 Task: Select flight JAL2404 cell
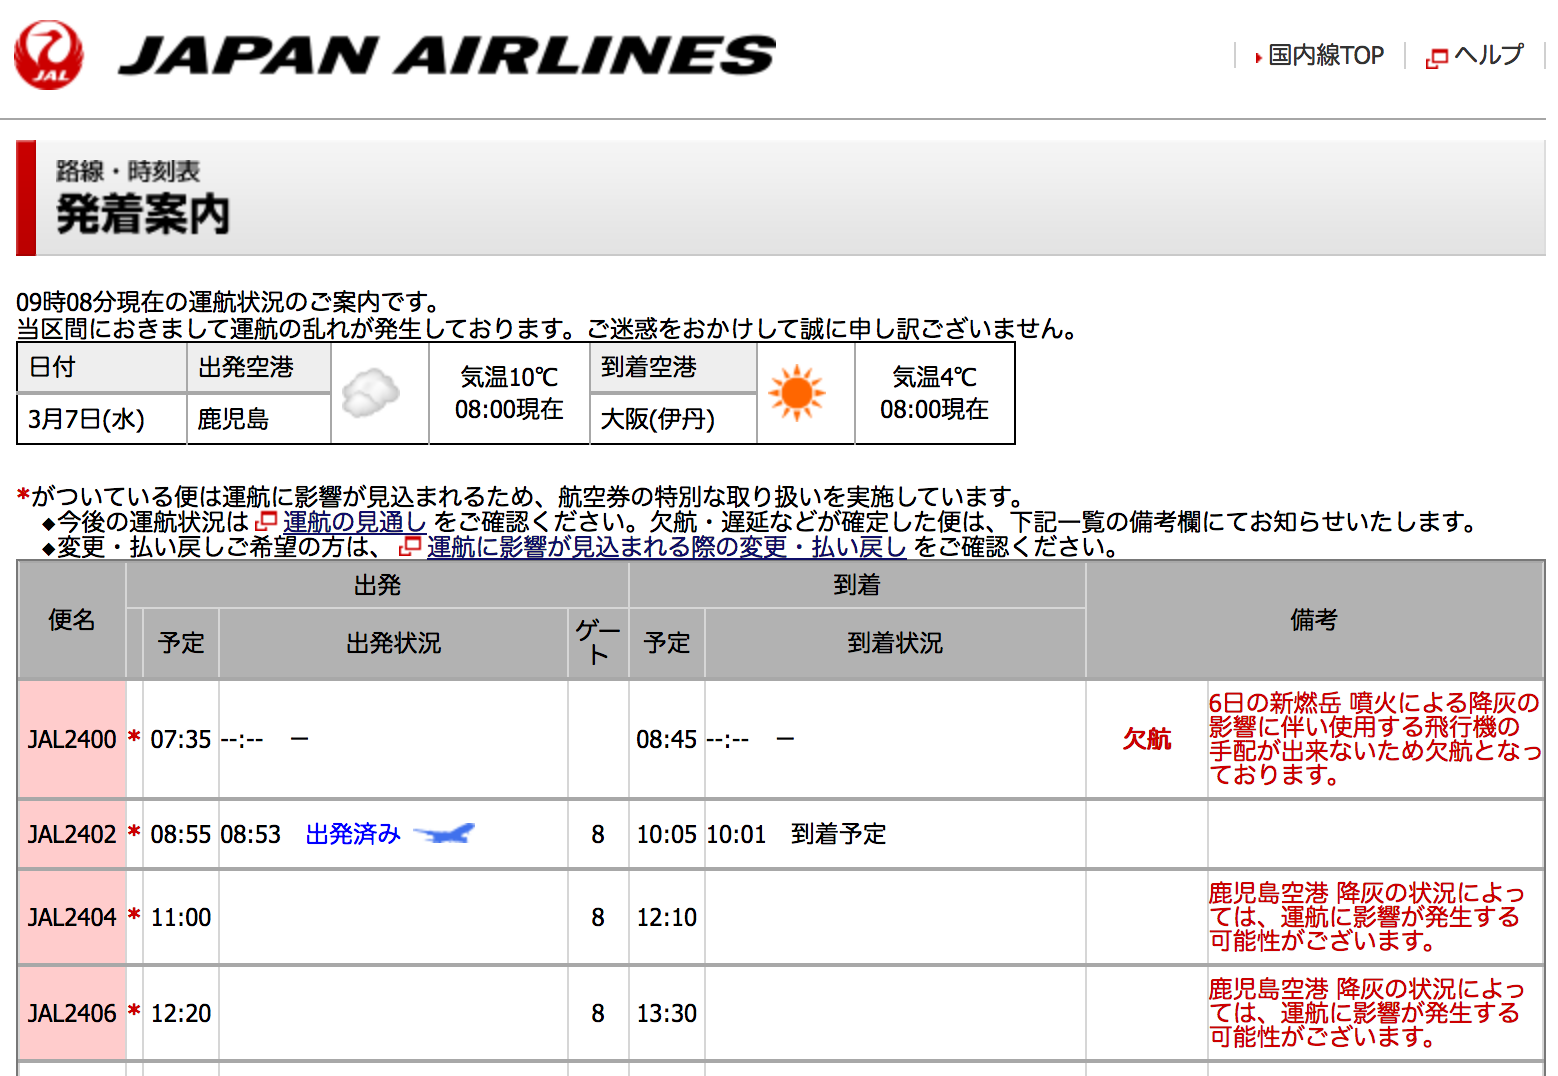pyautogui.click(x=72, y=917)
